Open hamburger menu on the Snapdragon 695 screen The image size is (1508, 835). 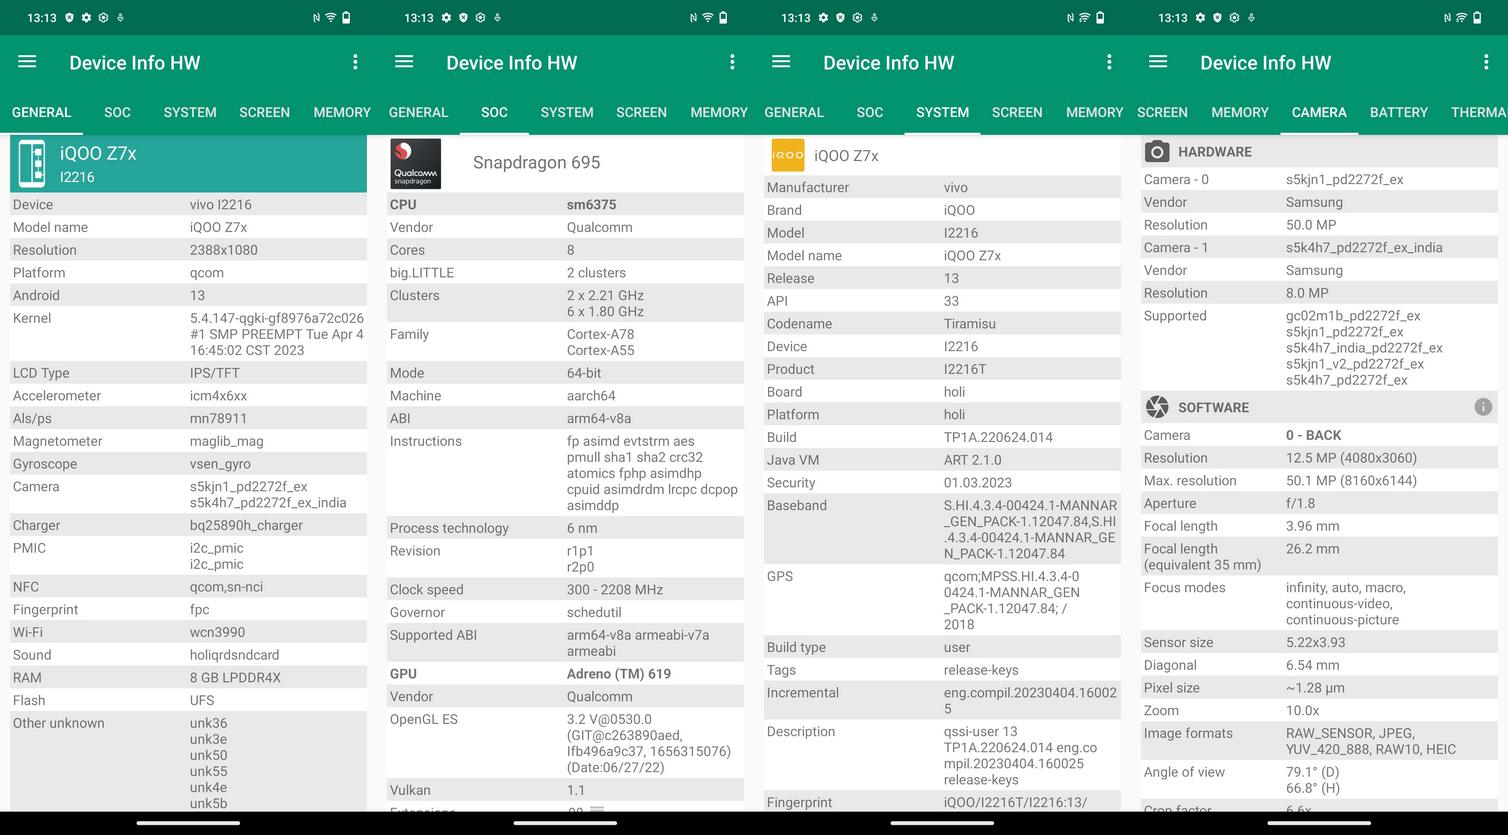click(x=404, y=62)
